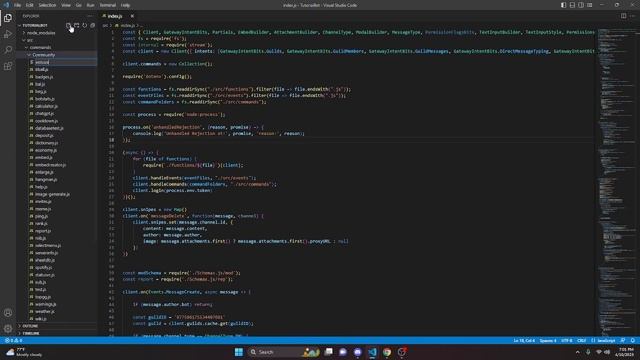Open the Search view in activity bar
Viewport: 640px width, 360px height.
(x=8, y=50)
